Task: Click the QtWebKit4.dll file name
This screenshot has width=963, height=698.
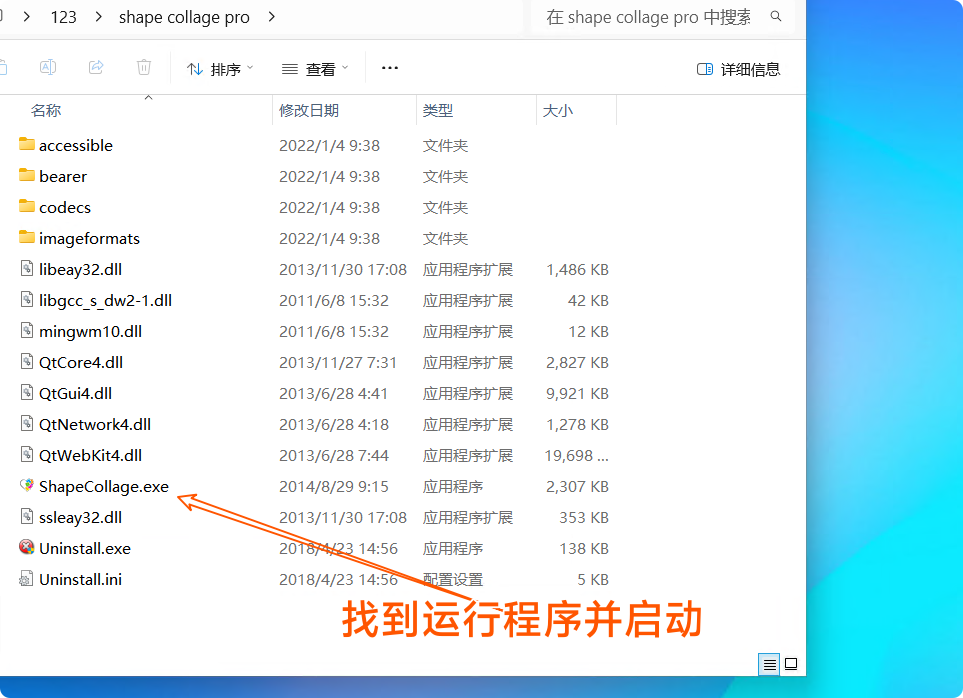Action: tap(90, 456)
